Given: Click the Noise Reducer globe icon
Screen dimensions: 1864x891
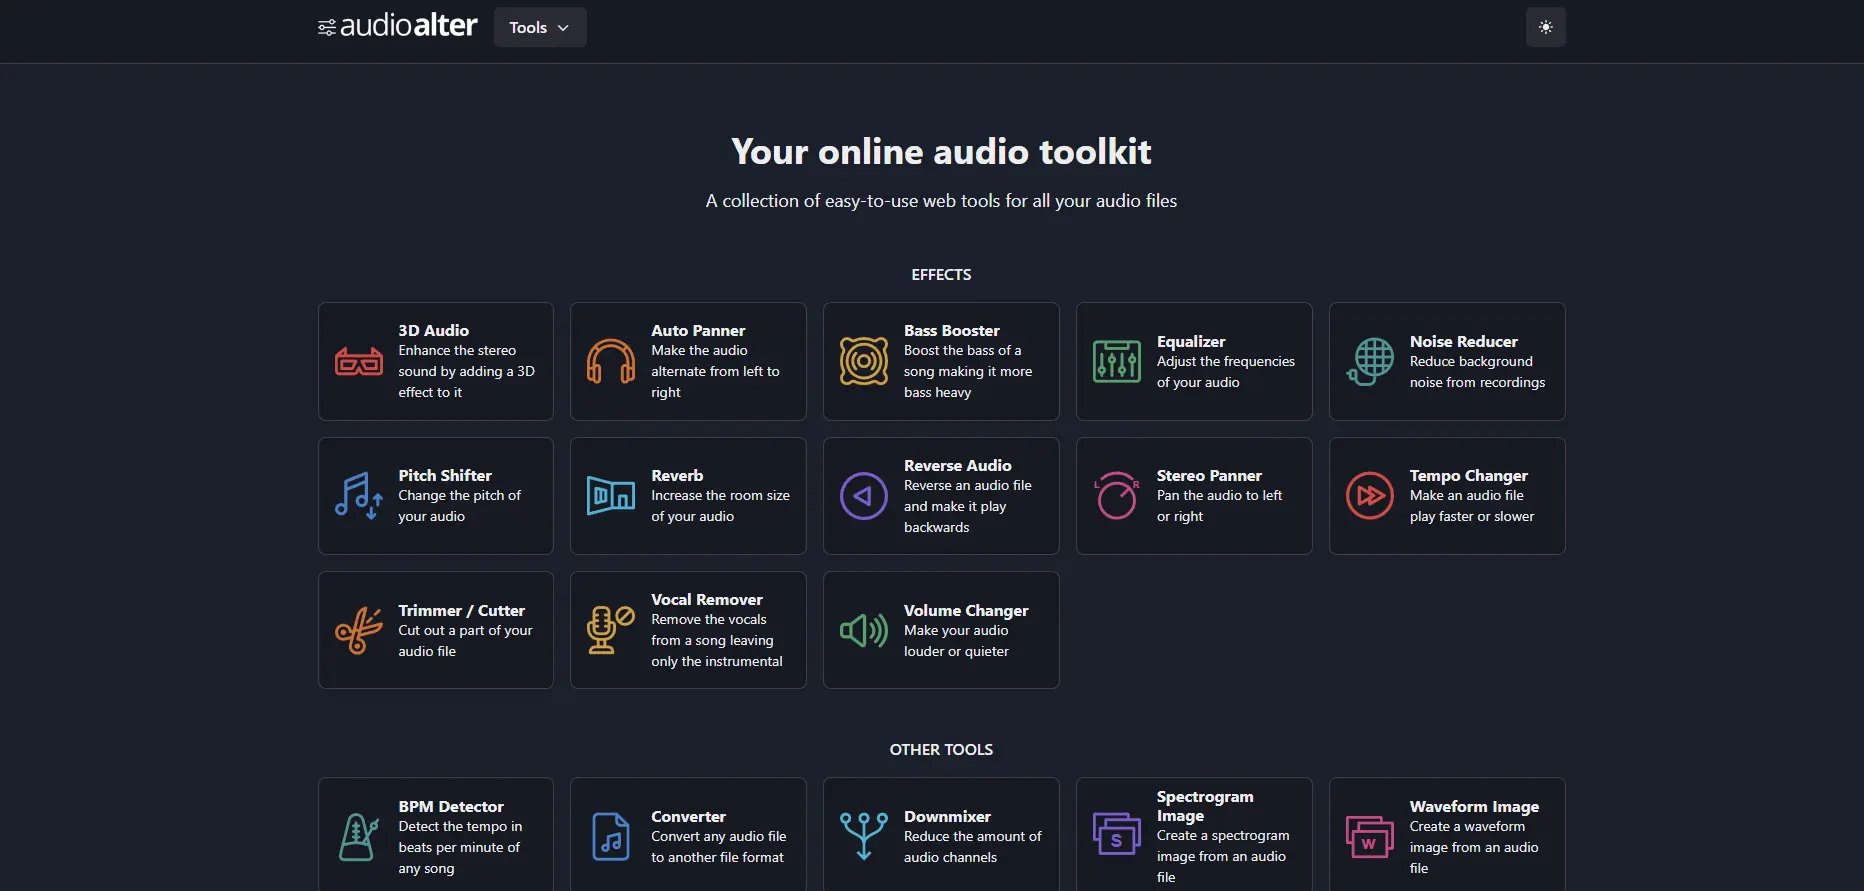Looking at the screenshot, I should [1369, 361].
